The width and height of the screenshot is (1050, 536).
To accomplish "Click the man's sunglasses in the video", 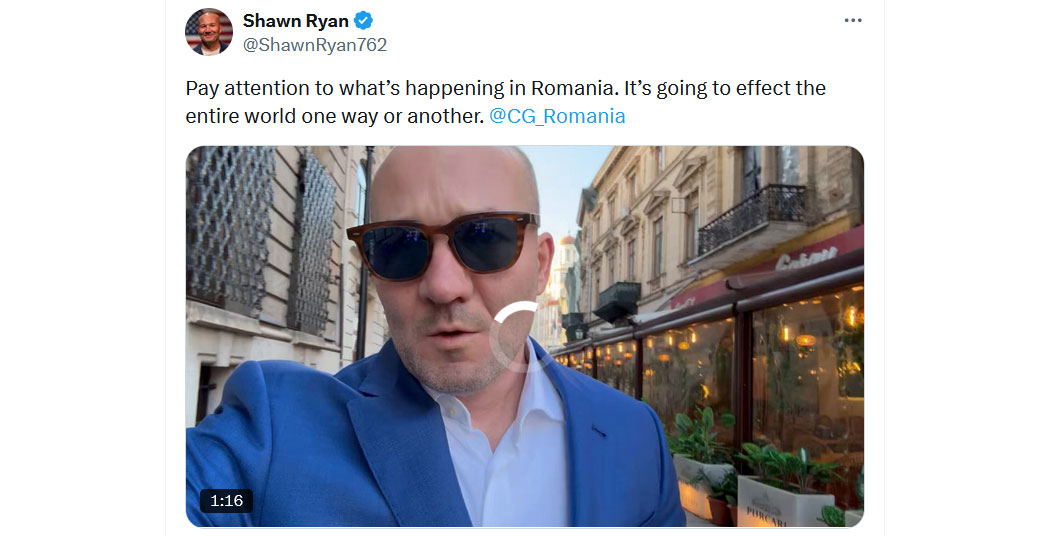I will click(x=443, y=245).
